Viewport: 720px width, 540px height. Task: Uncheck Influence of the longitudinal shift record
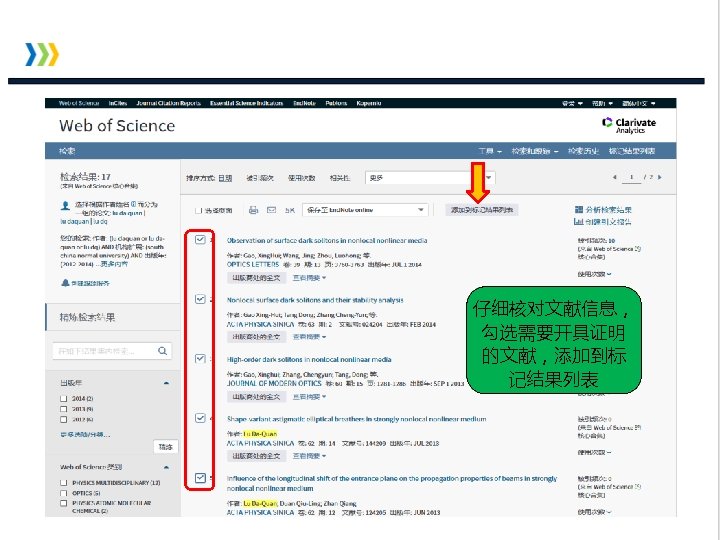click(x=200, y=478)
